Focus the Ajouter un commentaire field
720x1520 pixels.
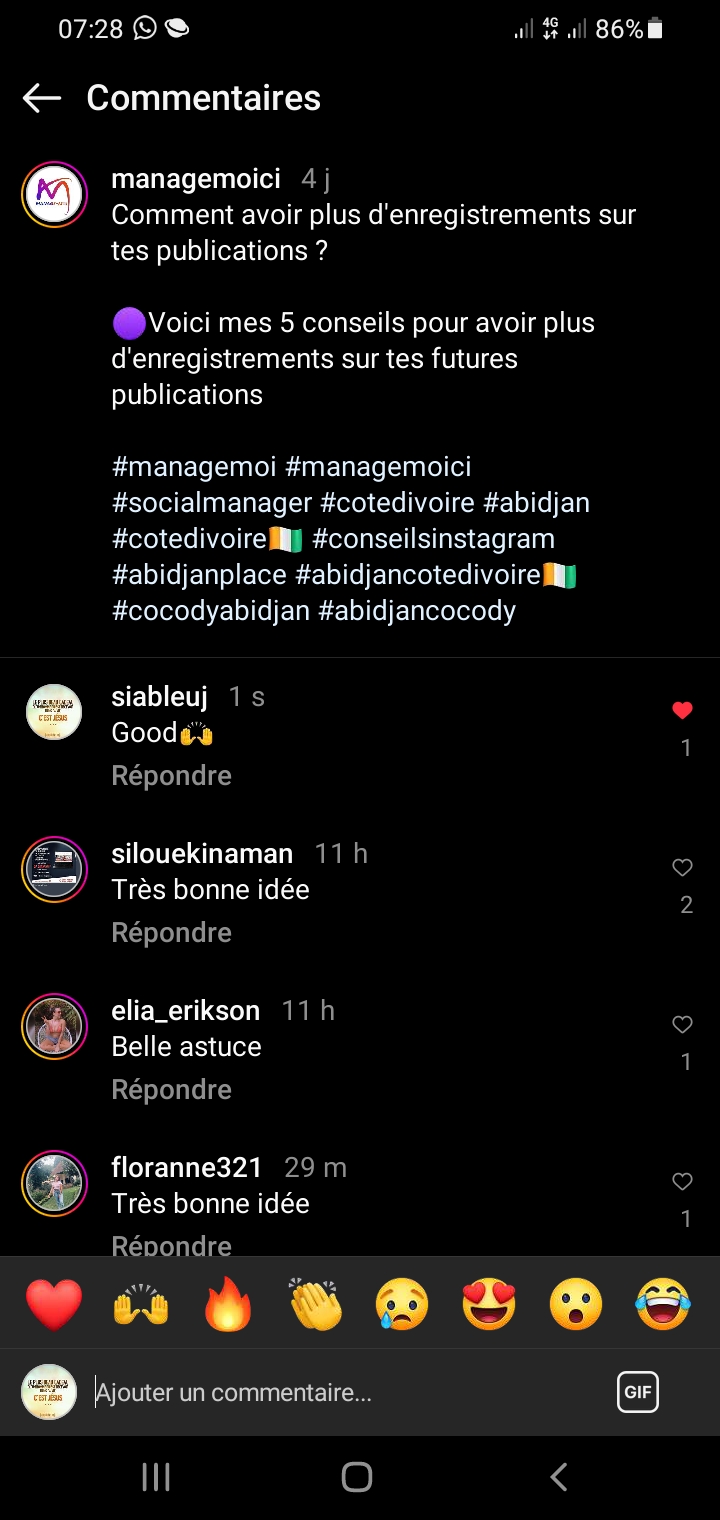pos(340,1392)
